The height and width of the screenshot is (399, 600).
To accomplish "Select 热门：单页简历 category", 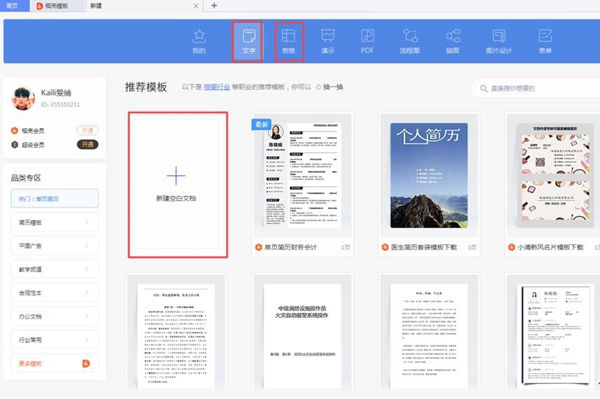I will 55,199.
